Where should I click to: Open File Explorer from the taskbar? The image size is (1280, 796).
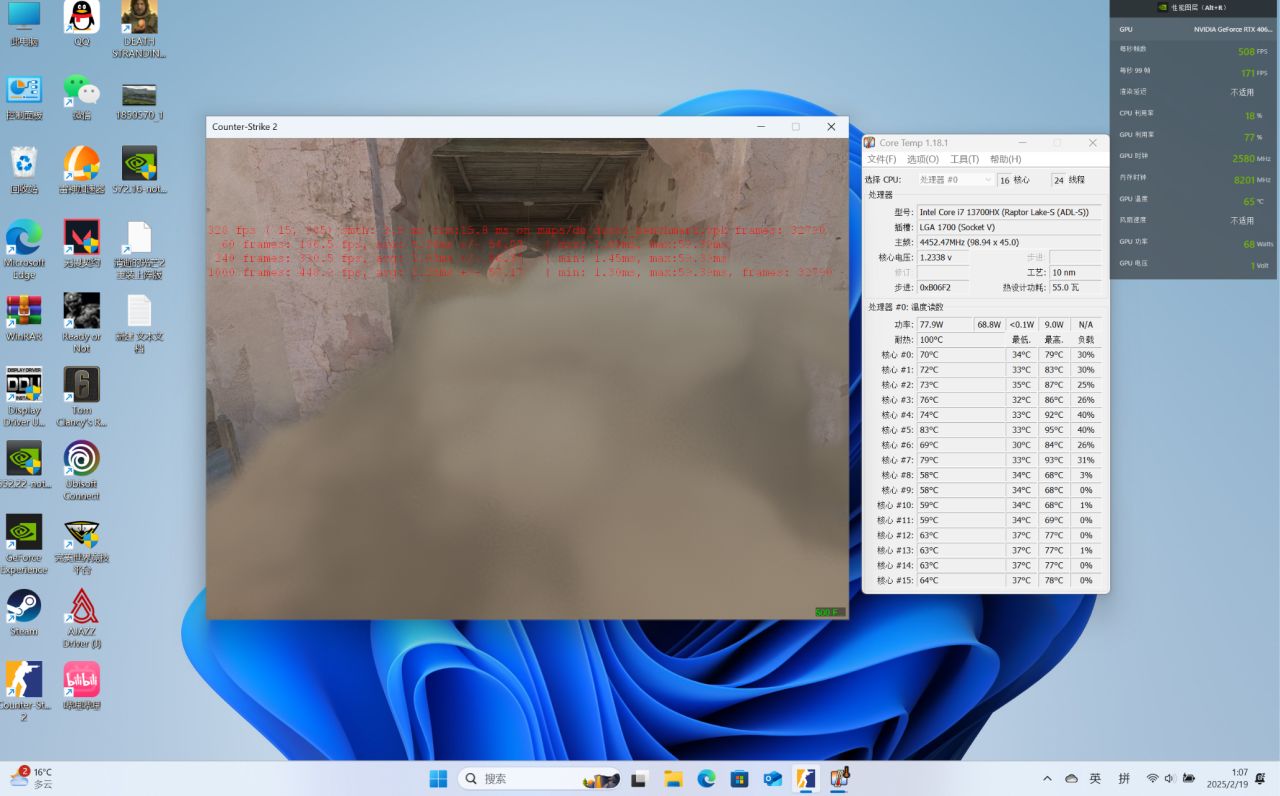coord(673,778)
